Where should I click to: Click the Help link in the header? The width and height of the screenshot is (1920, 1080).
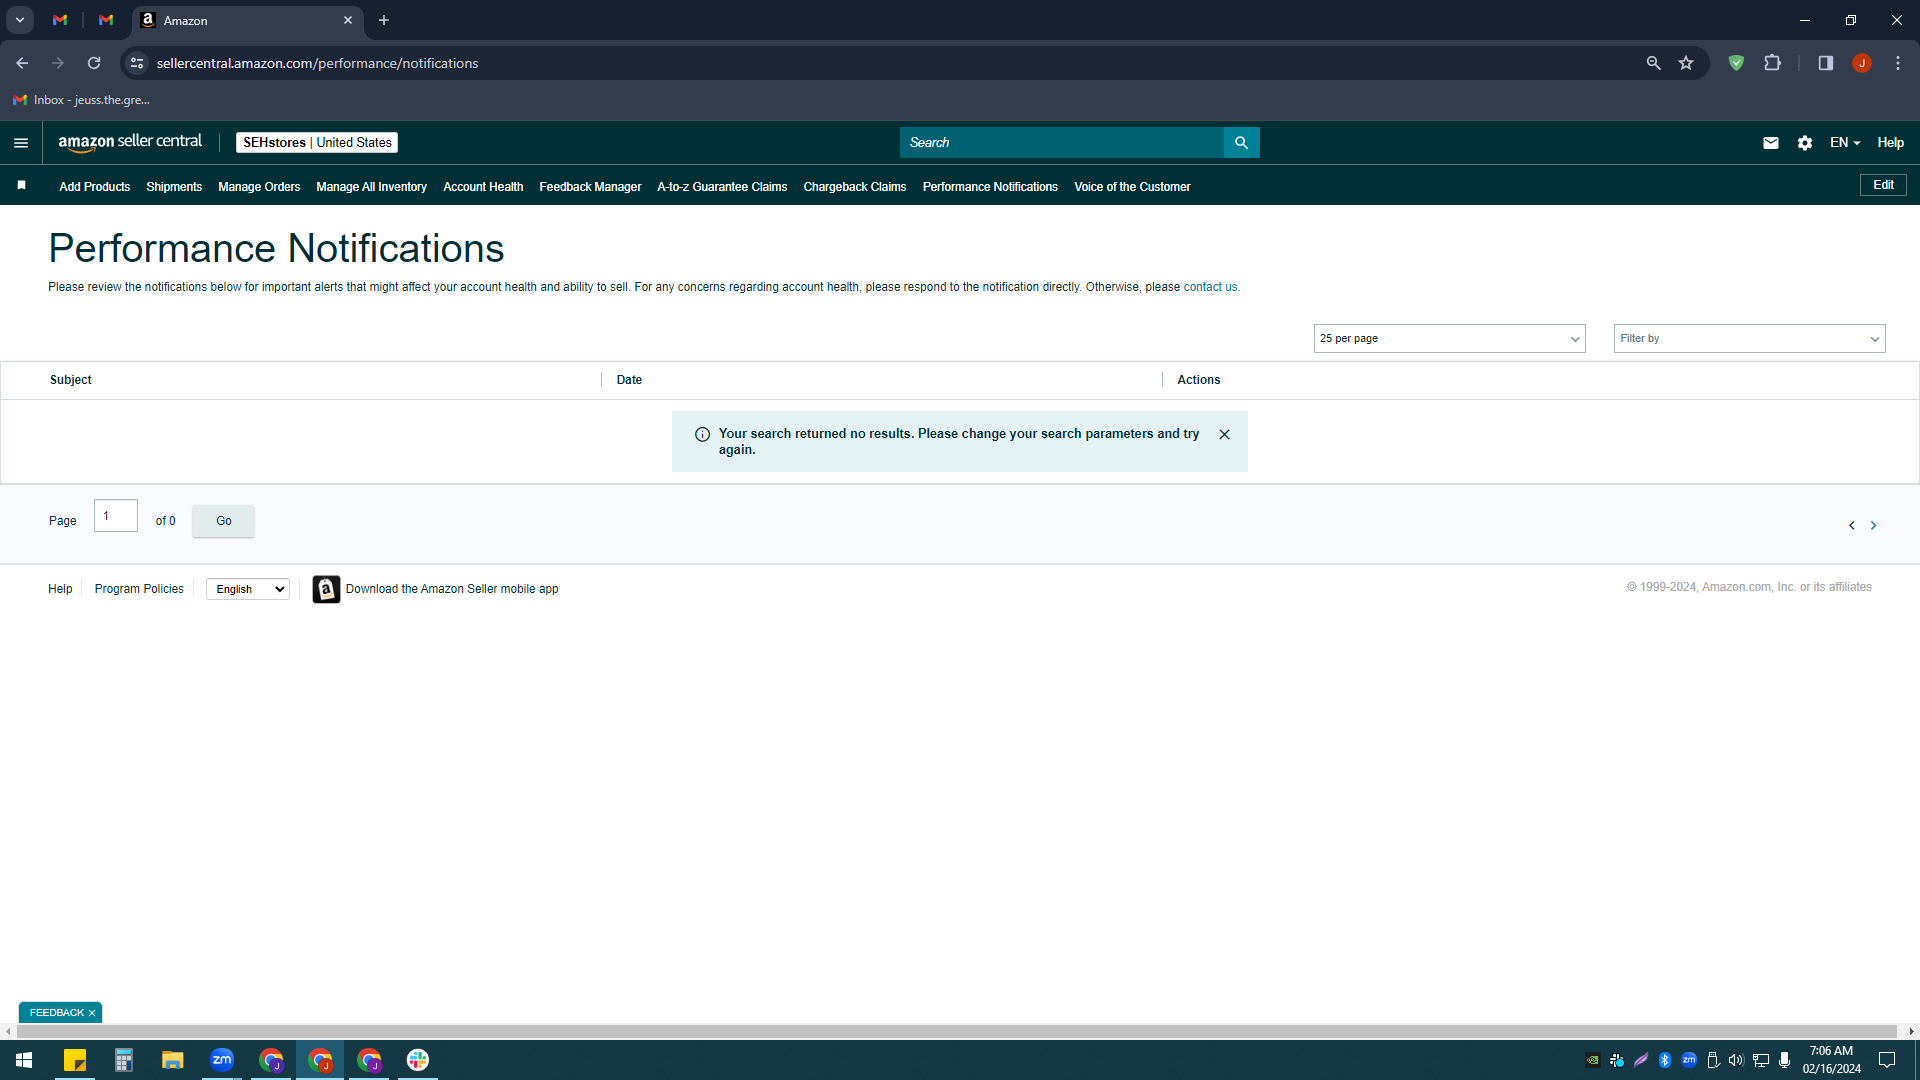pyautogui.click(x=1890, y=143)
